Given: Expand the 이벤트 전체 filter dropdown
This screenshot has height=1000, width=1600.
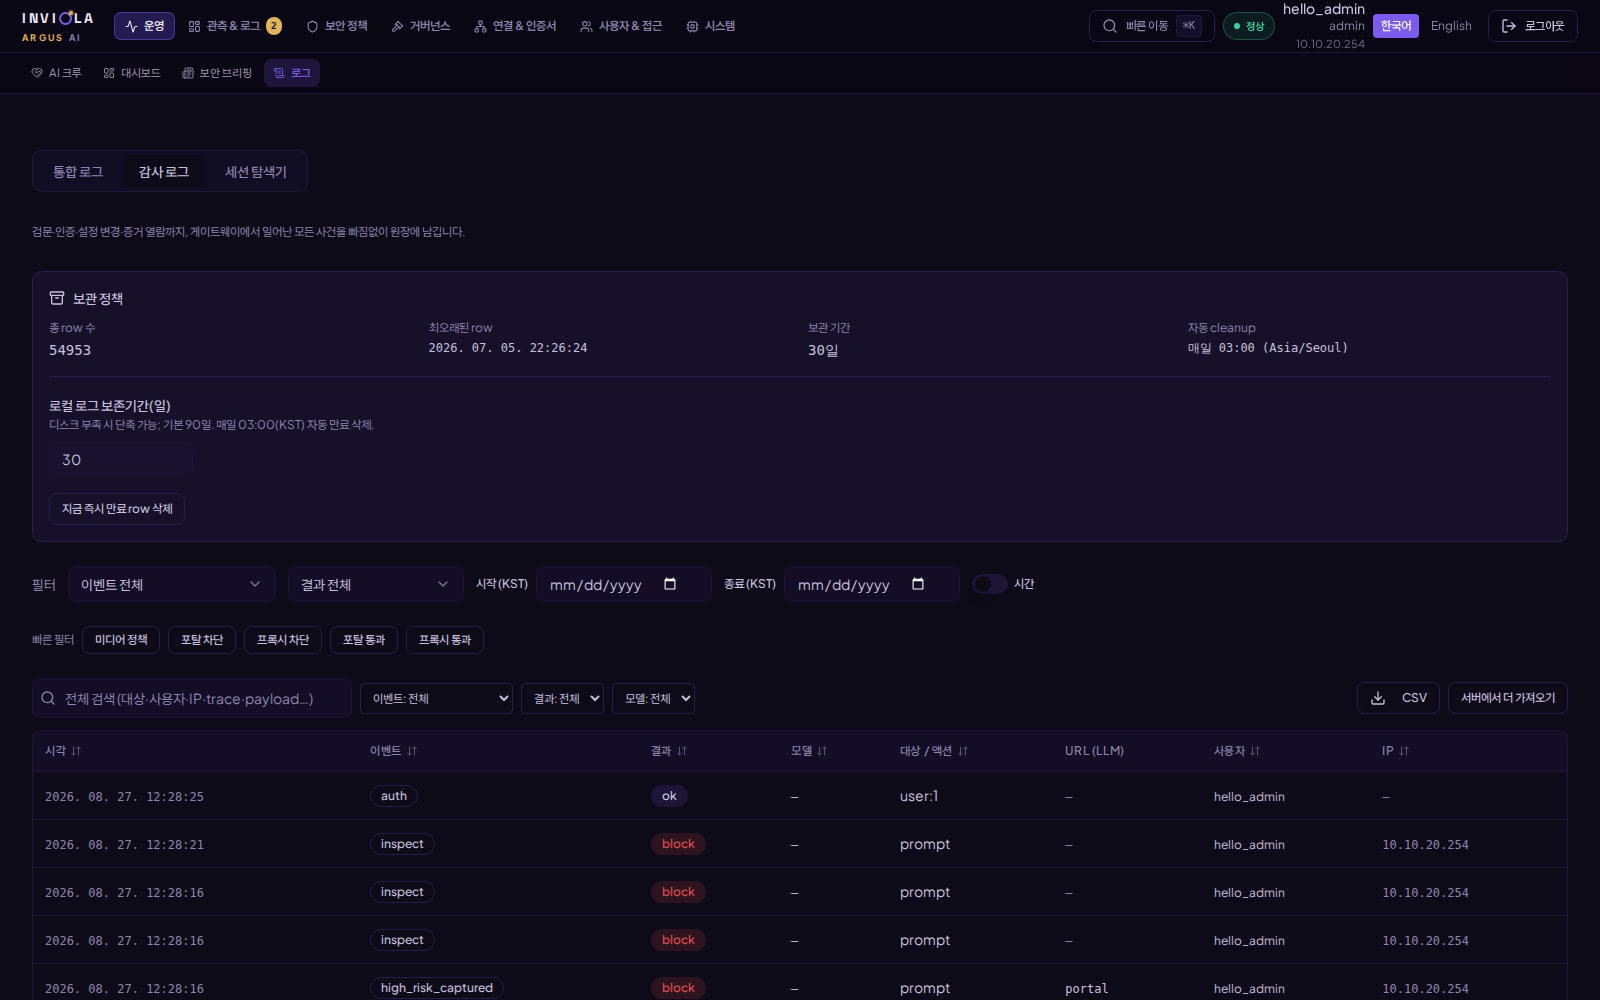Looking at the screenshot, I should (172, 584).
